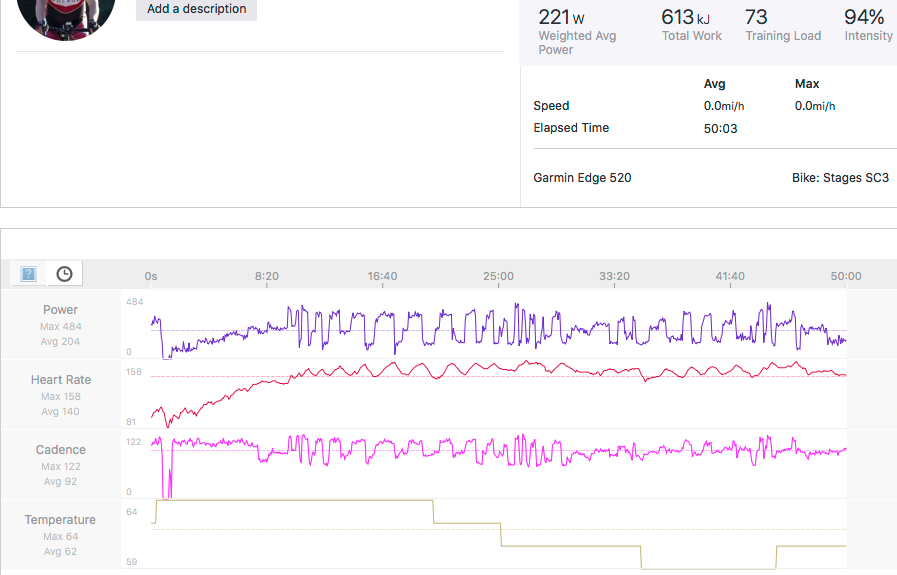Click the Training Load value 73
This screenshot has height=575, width=897.
click(x=757, y=17)
